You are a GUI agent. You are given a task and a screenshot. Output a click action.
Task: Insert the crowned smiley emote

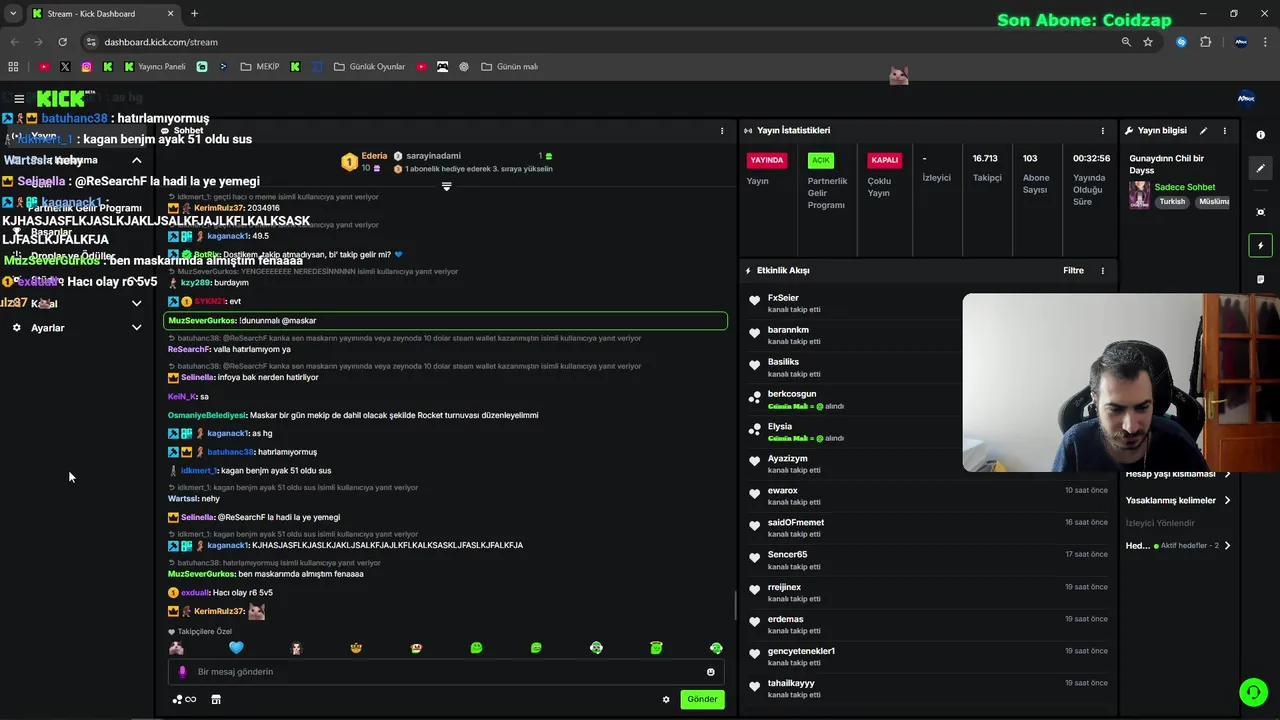click(356, 648)
